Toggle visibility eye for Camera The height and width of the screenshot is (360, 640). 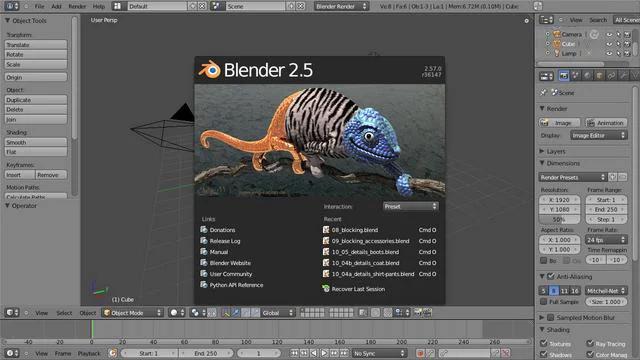tap(609, 34)
